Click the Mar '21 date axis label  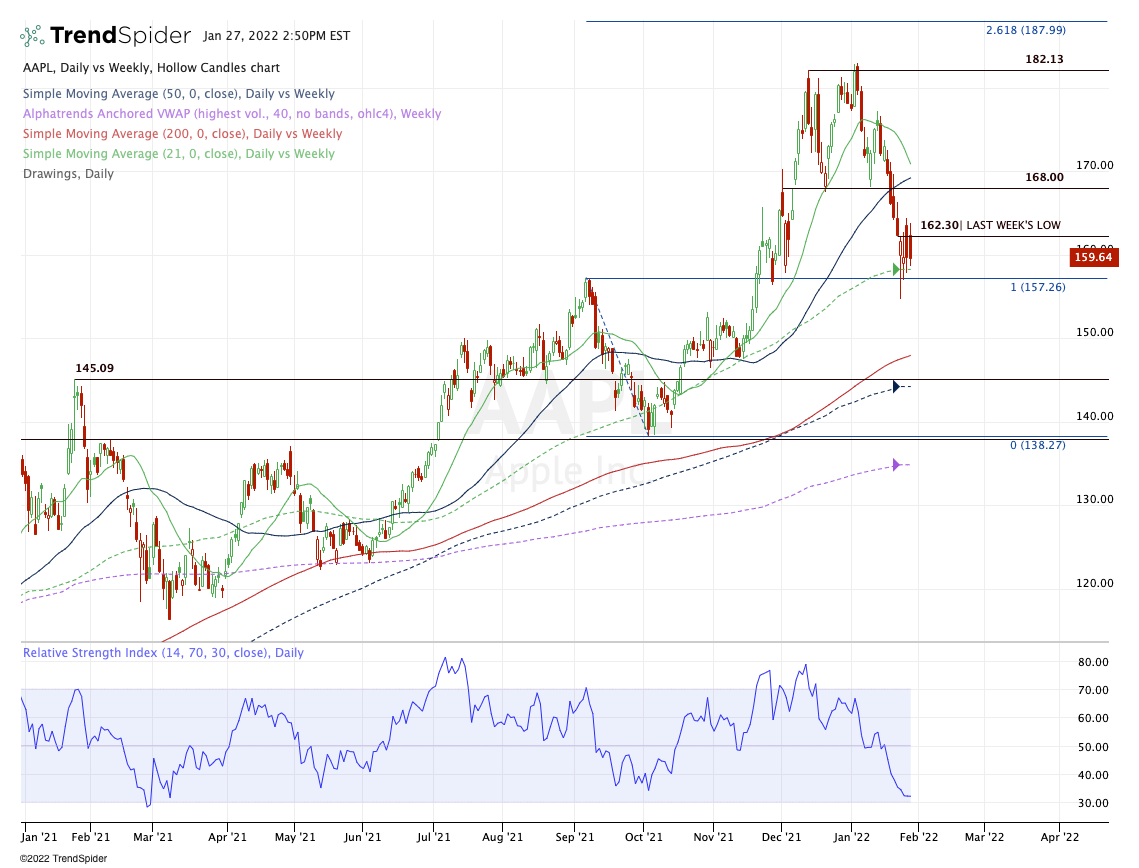[x=153, y=837]
